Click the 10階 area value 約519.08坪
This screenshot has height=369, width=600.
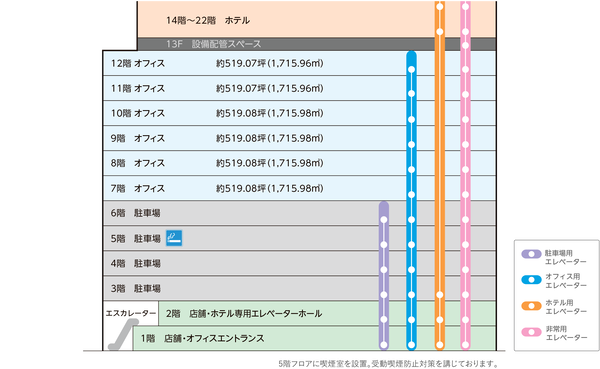[241, 113]
